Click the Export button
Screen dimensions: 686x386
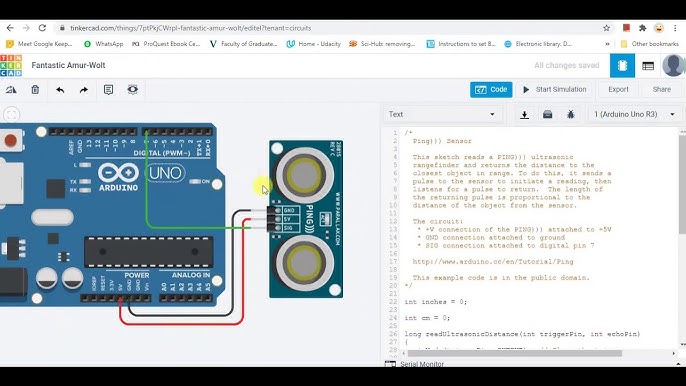click(x=618, y=90)
